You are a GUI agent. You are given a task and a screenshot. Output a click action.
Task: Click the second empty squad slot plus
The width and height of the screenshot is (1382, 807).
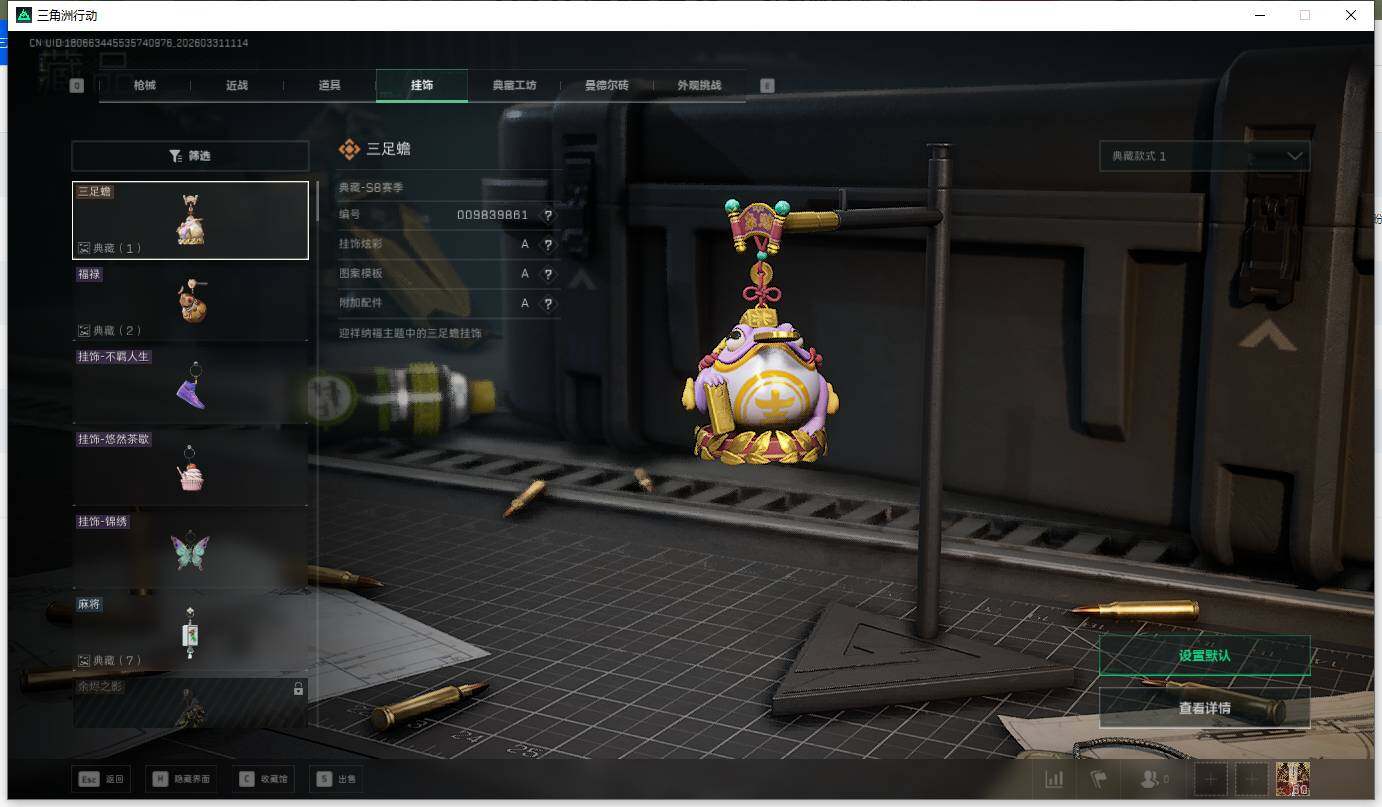tap(1251, 779)
